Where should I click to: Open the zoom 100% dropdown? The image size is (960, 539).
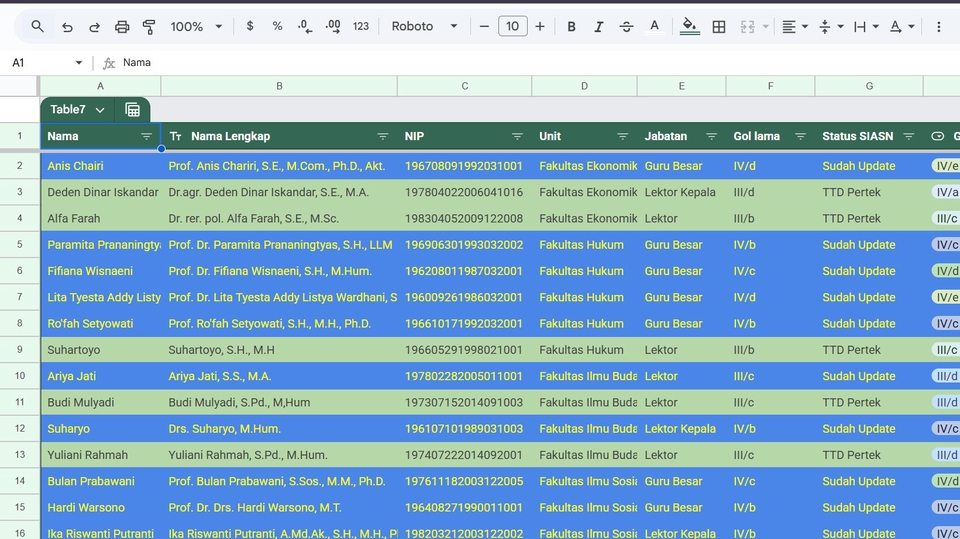(x=196, y=26)
